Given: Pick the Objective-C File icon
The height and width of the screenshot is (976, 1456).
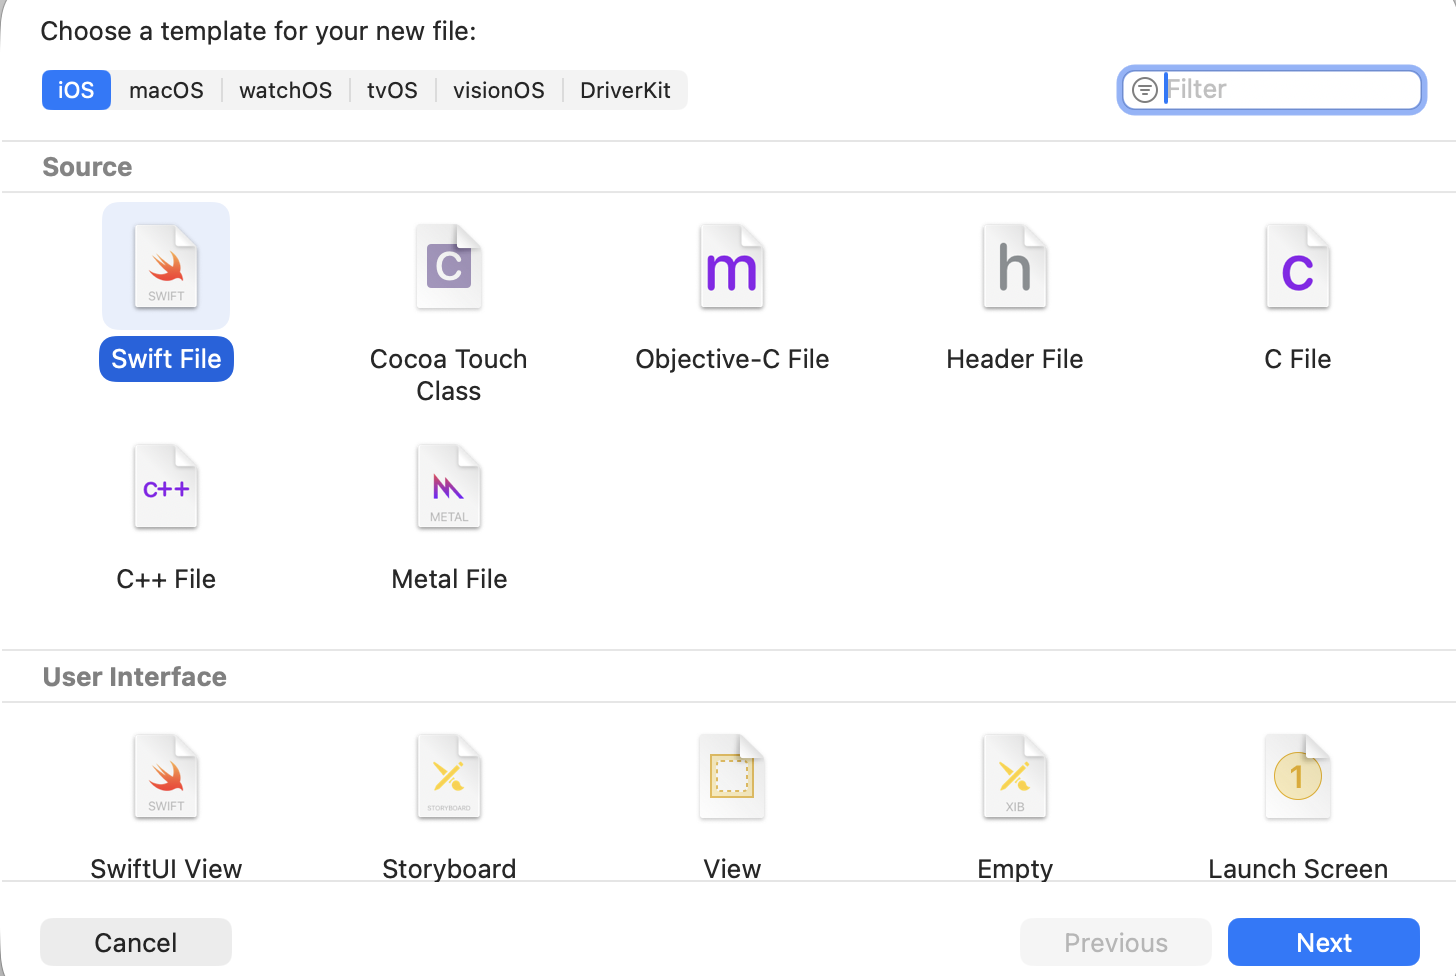Looking at the screenshot, I should click(732, 266).
